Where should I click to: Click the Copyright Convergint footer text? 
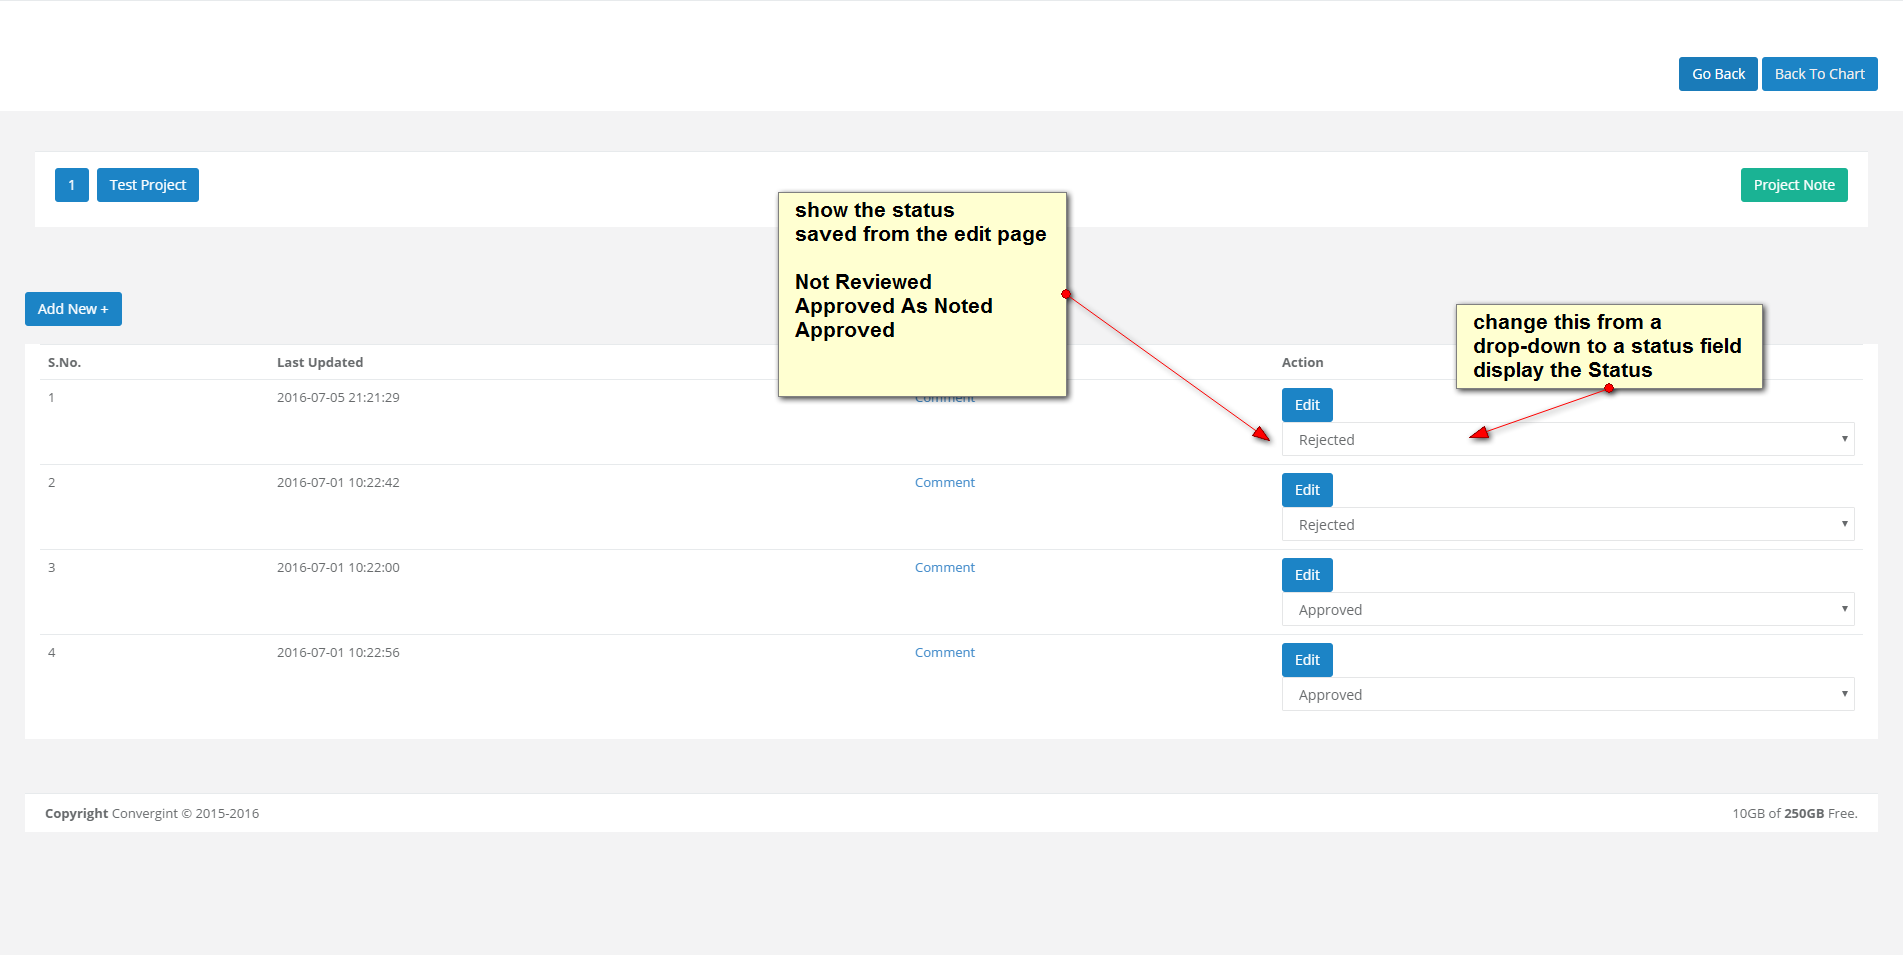pyautogui.click(x=152, y=813)
